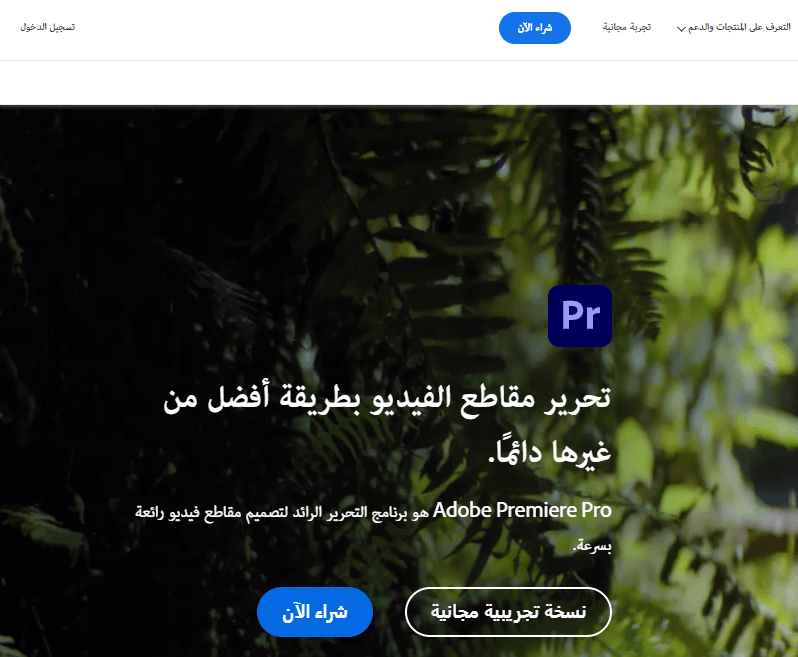The height and width of the screenshot is (657, 798).
Task: Click the word الفيديو in the main headline
Action: pos(410,398)
